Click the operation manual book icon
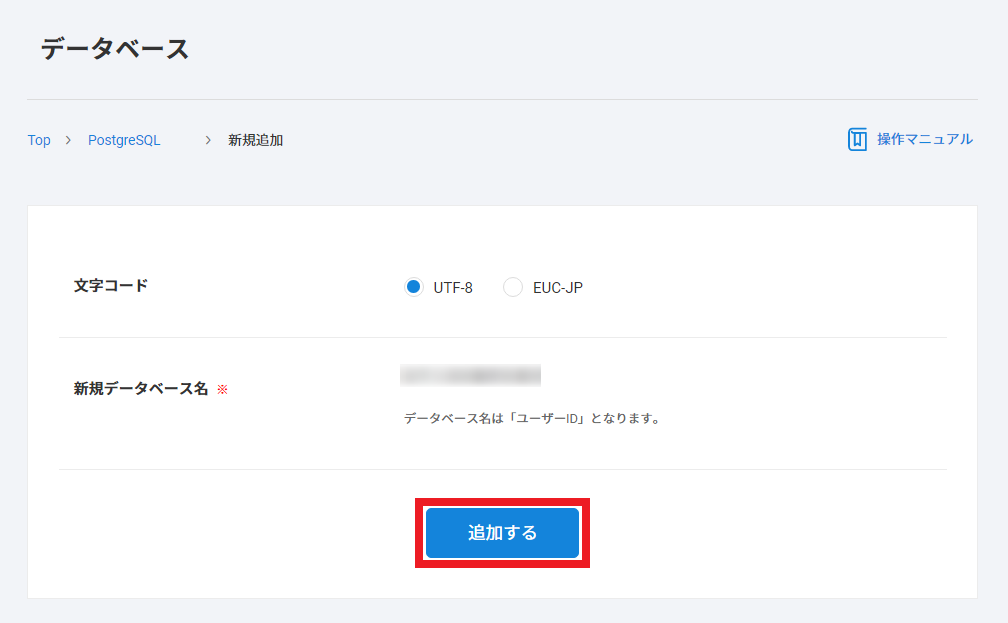The height and width of the screenshot is (623, 1008). (857, 139)
